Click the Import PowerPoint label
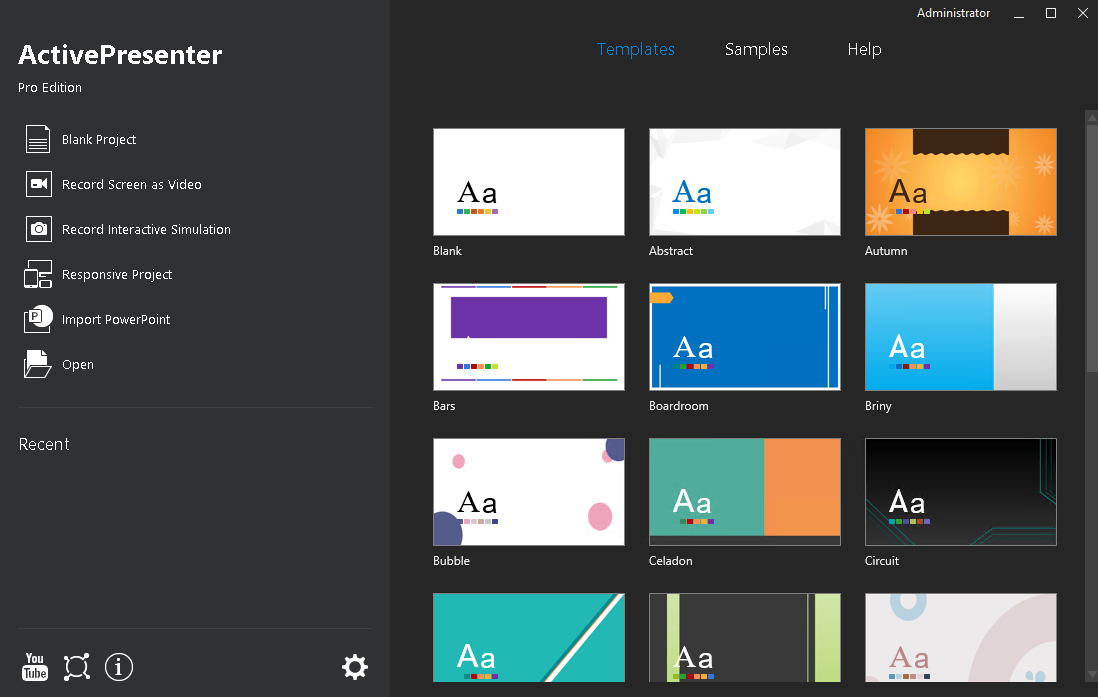This screenshot has width=1098, height=697. [116, 319]
